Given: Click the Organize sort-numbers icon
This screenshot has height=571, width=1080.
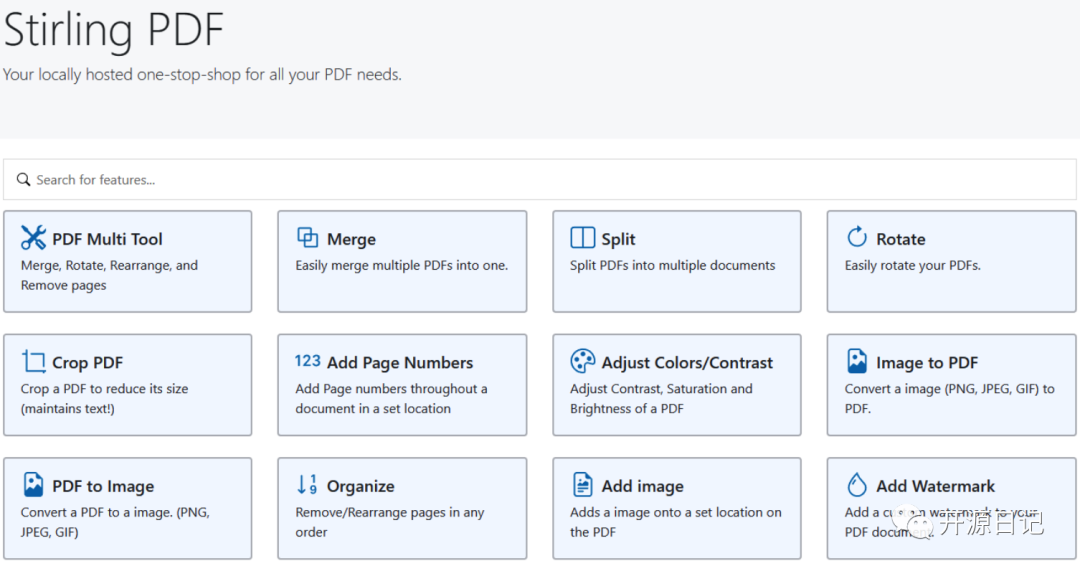Looking at the screenshot, I should click(x=307, y=484).
